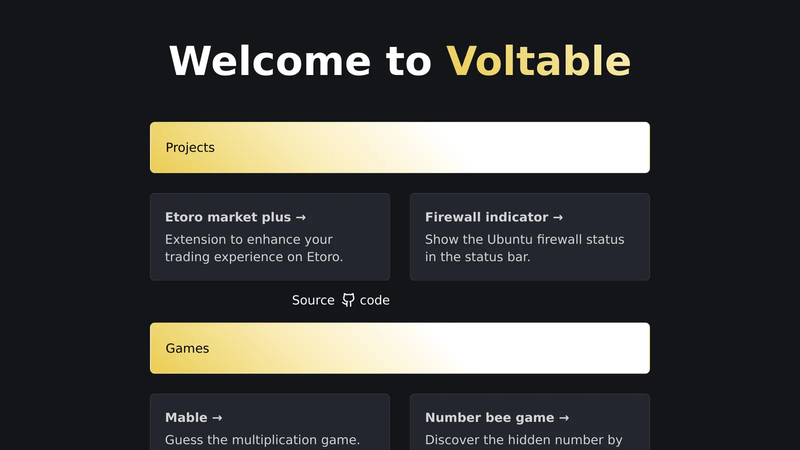Click the 'Welcome to' heading text
Viewport: 800px width, 450px height.
(301, 61)
